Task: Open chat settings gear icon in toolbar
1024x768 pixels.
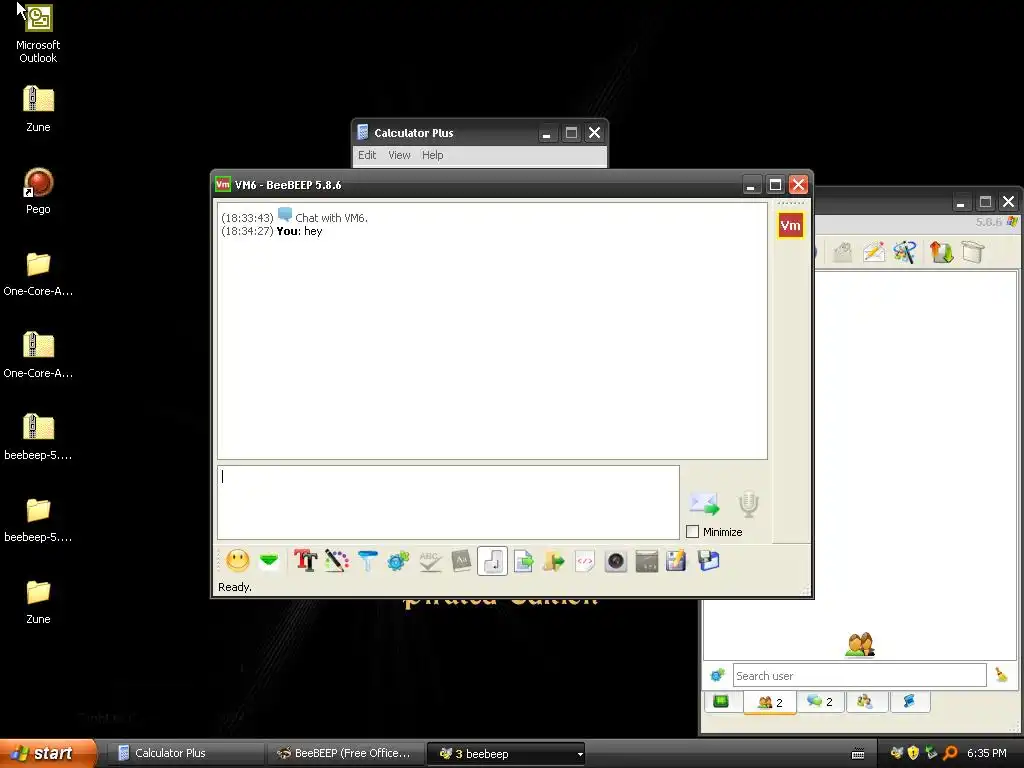Action: 398,560
